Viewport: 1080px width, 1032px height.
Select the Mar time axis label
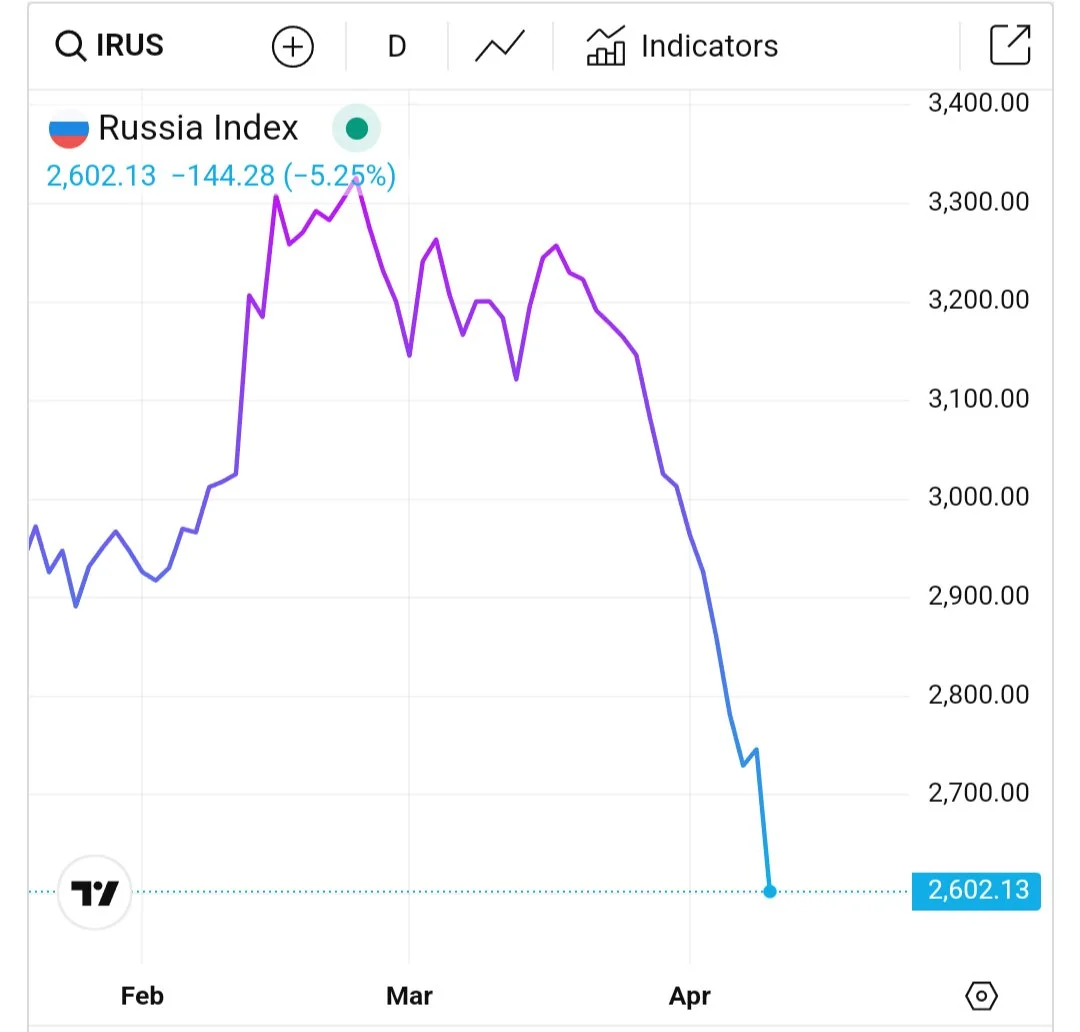click(x=409, y=996)
